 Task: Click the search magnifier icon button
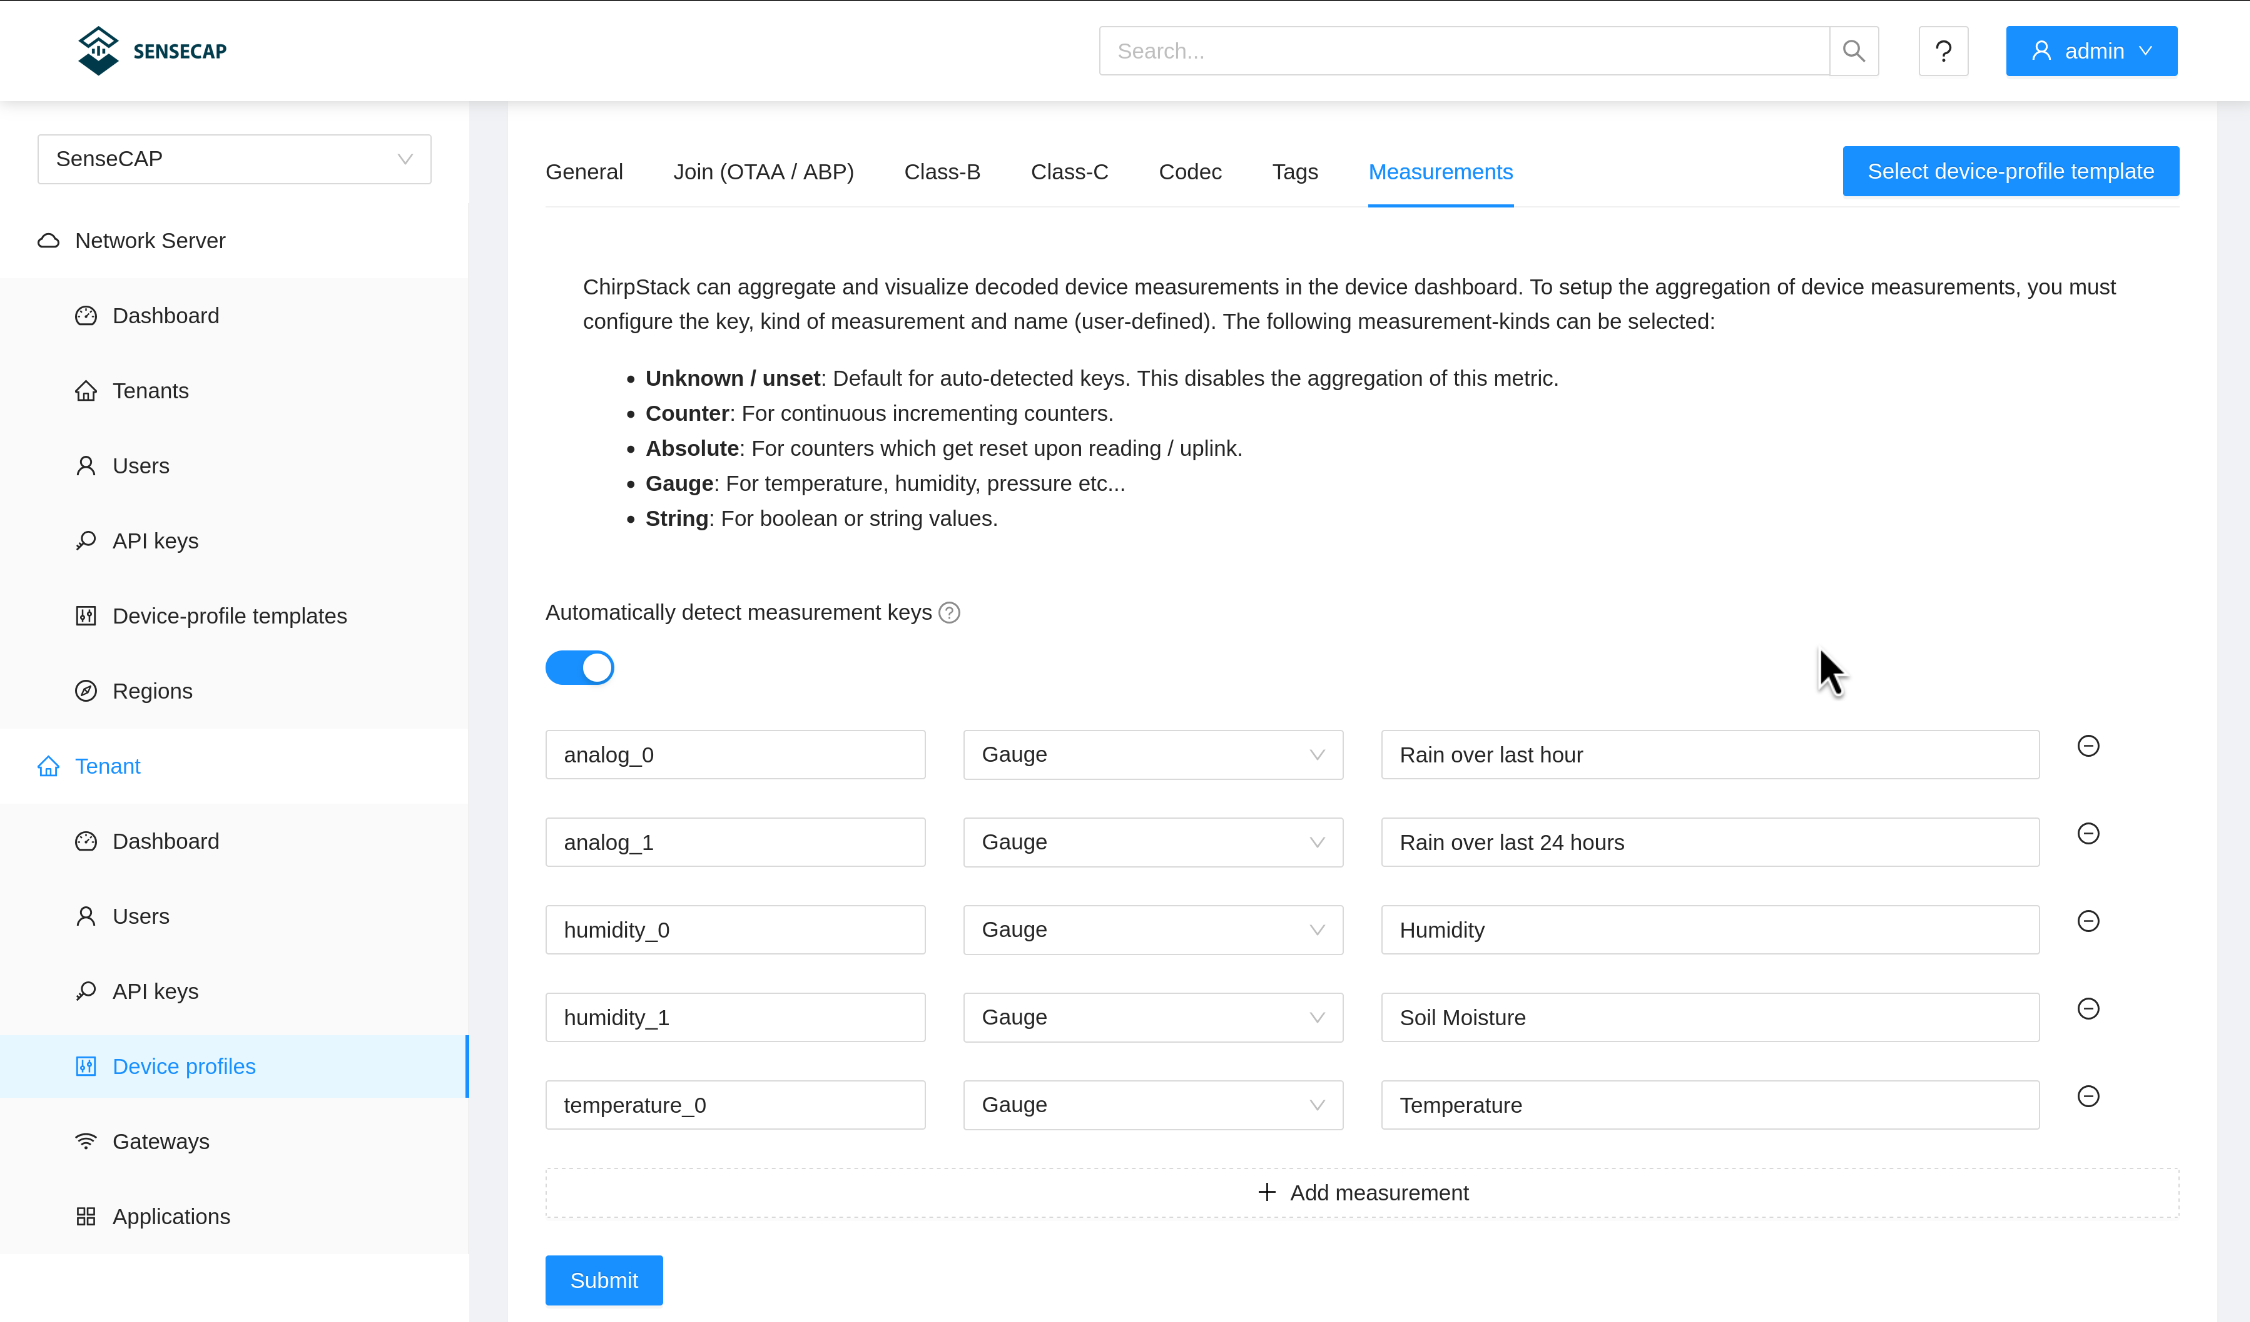1854,51
